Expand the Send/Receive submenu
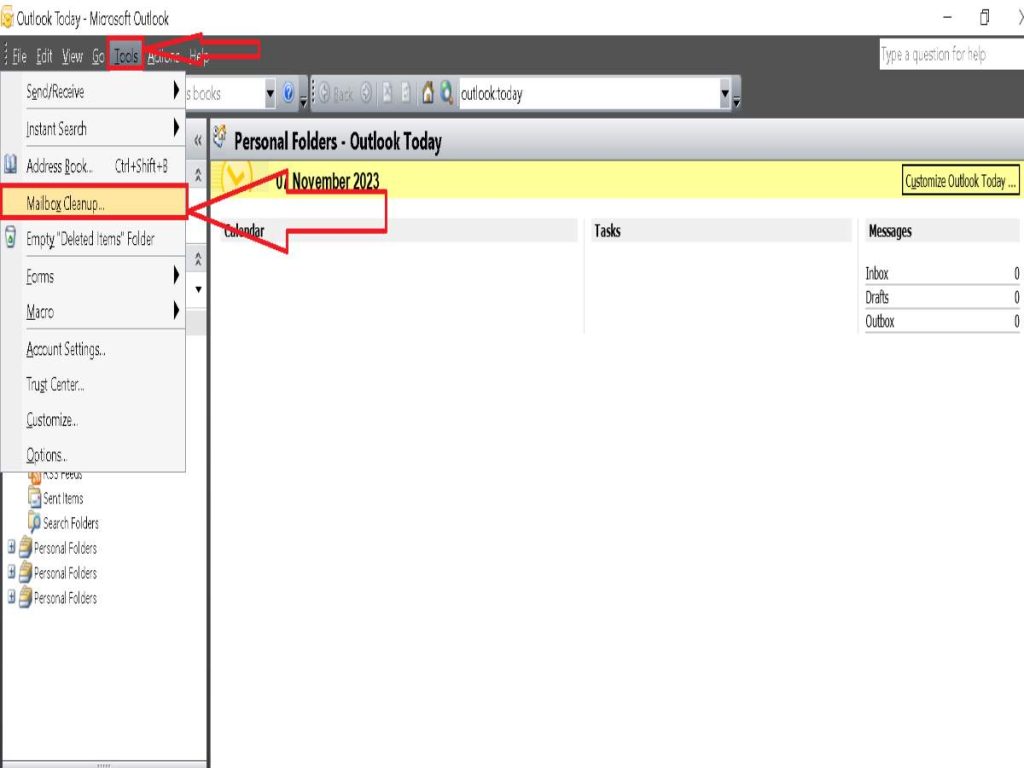 [x=176, y=91]
